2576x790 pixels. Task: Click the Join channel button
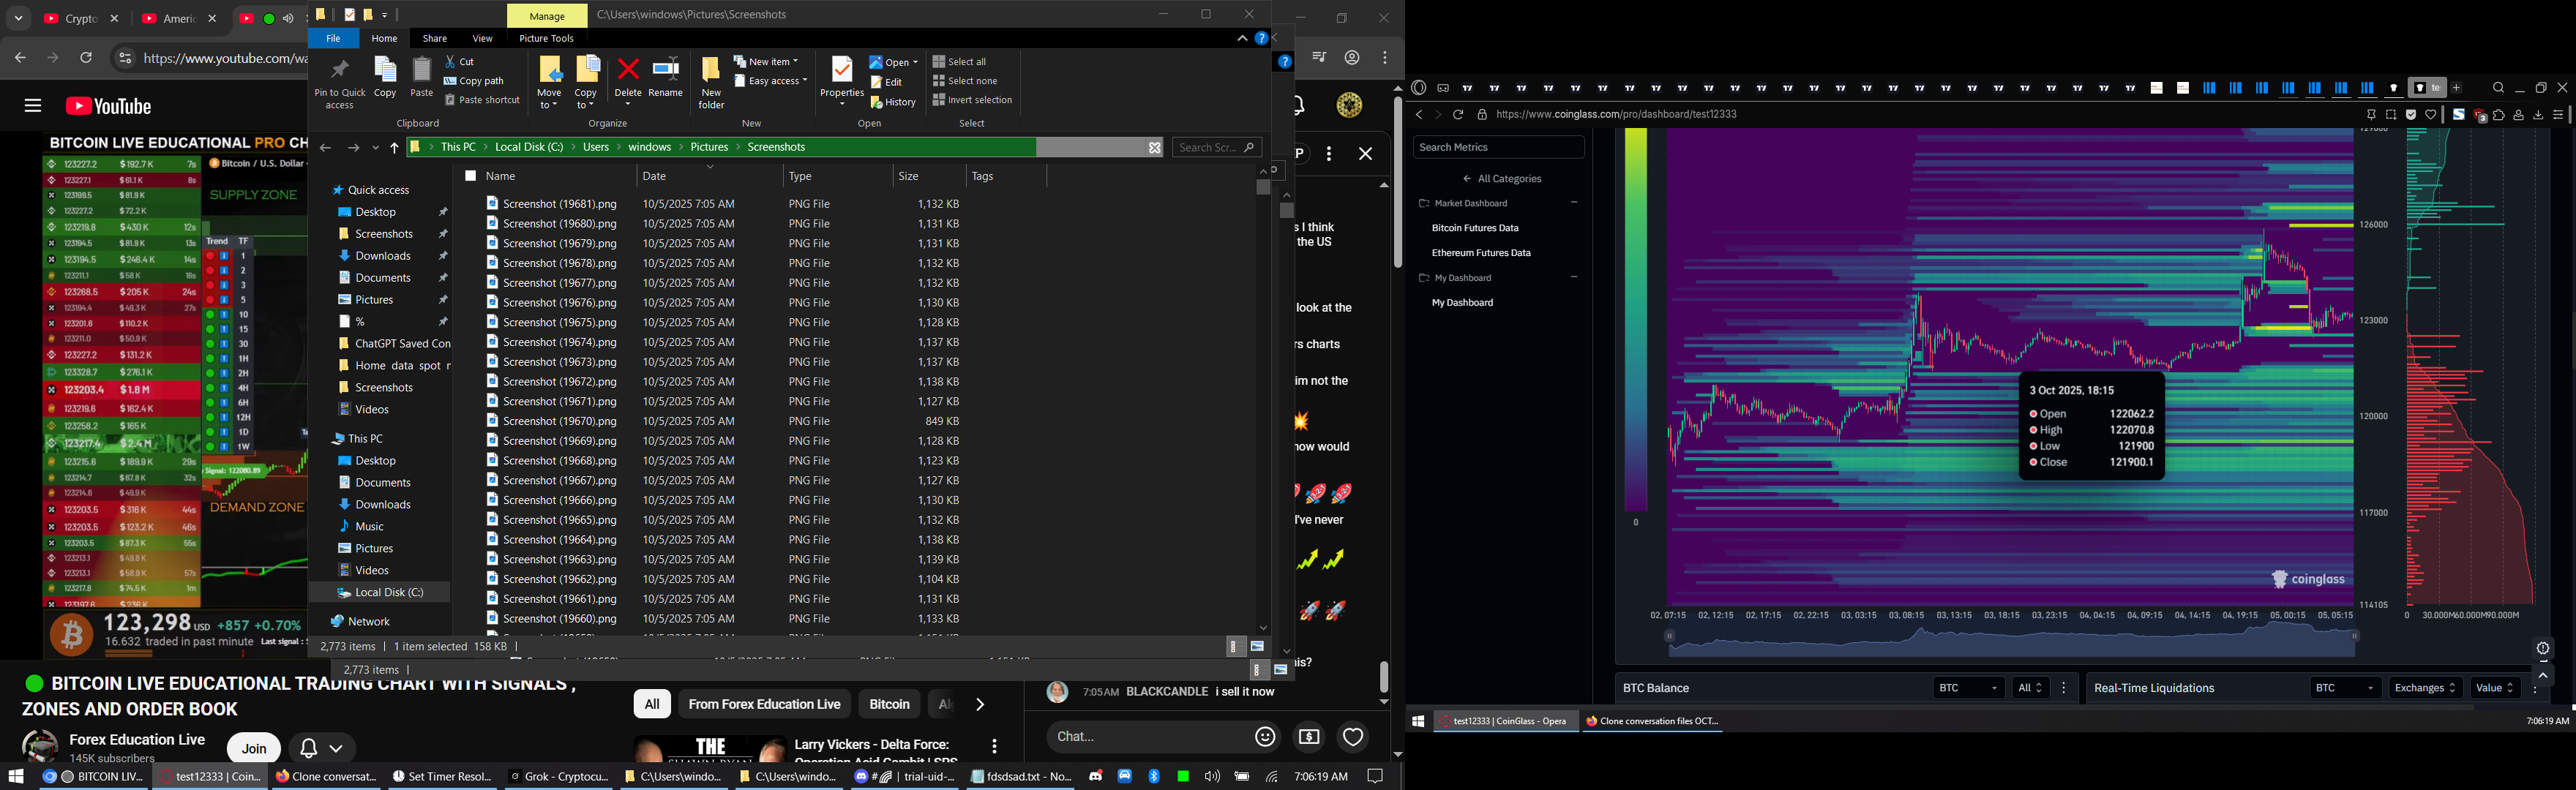pyautogui.click(x=254, y=748)
